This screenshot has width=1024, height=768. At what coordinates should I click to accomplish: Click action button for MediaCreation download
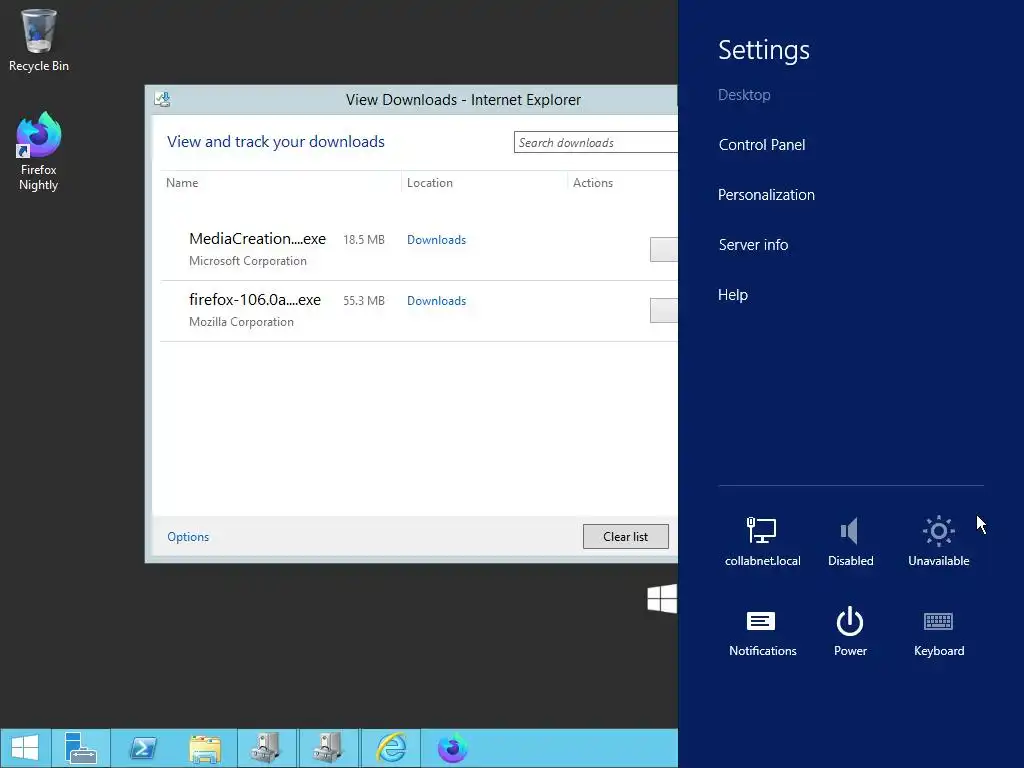pos(664,249)
